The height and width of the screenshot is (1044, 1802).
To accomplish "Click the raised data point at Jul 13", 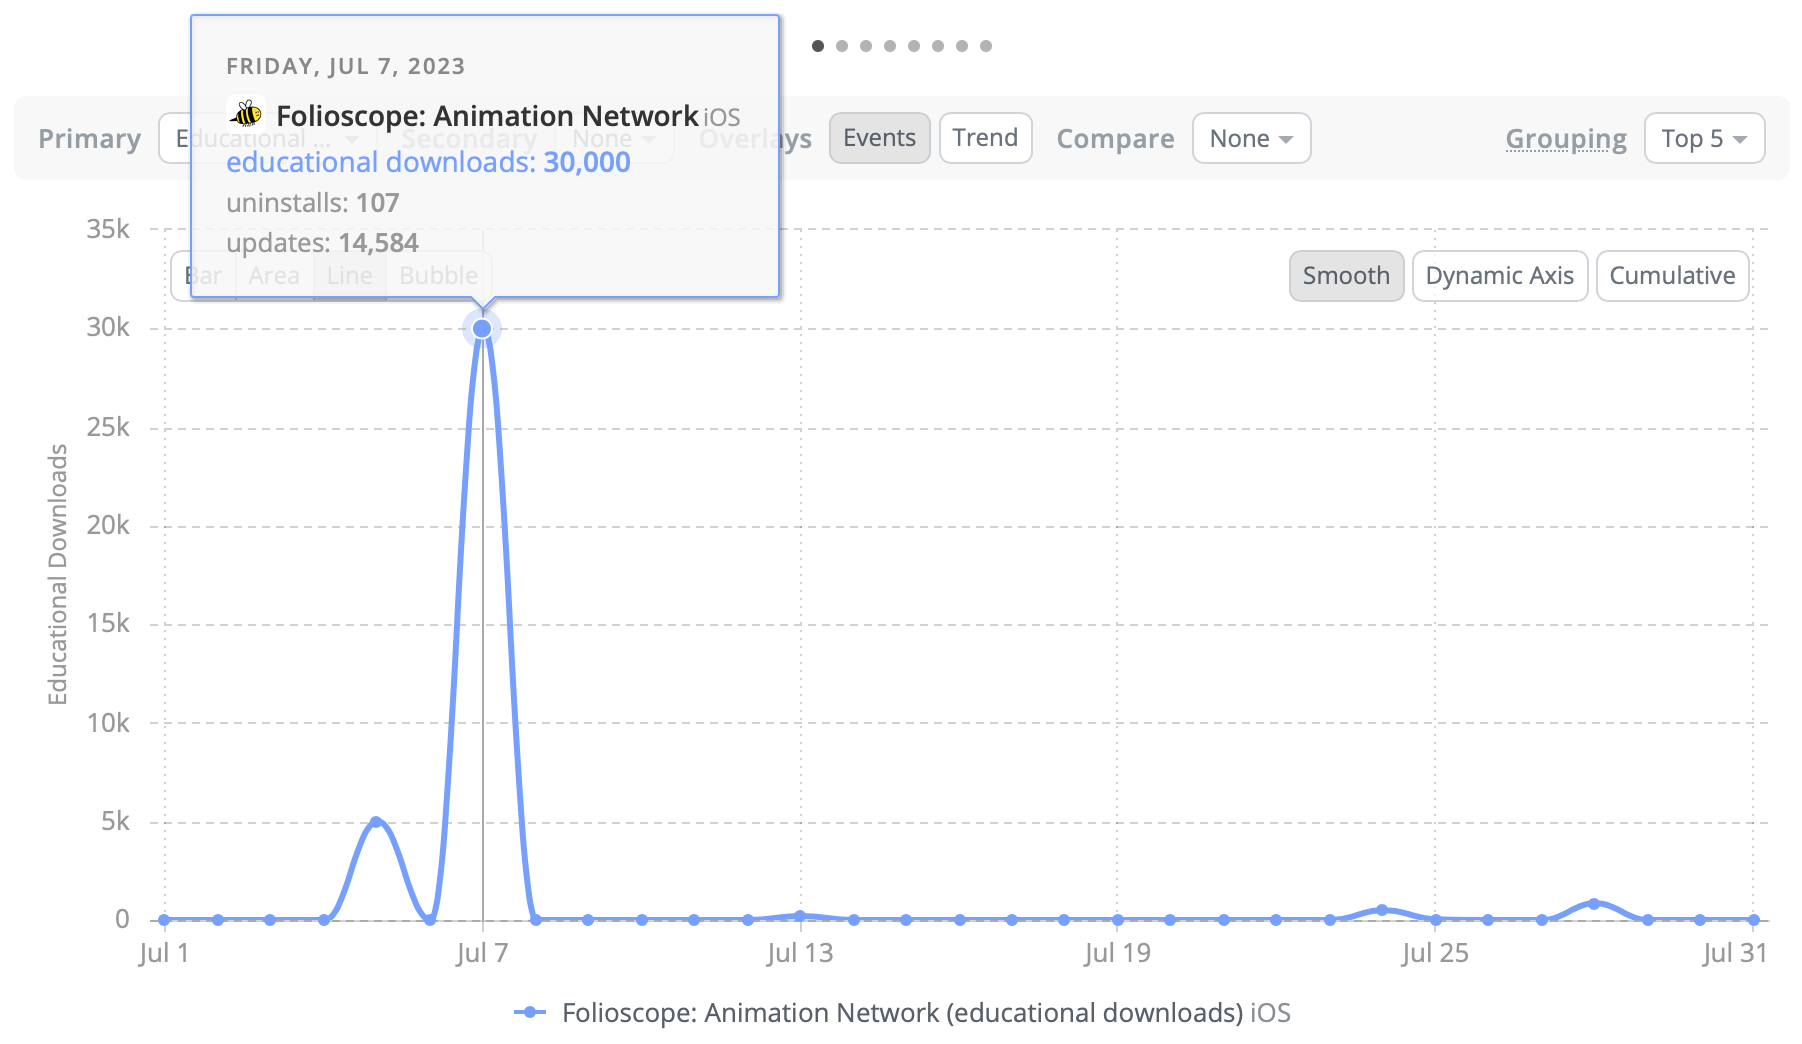I will coord(800,915).
